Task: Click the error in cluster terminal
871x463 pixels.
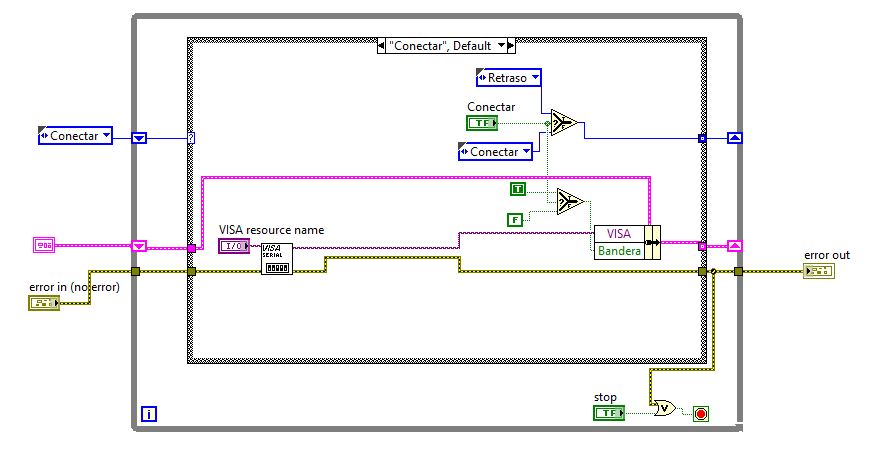Action: (x=44, y=303)
